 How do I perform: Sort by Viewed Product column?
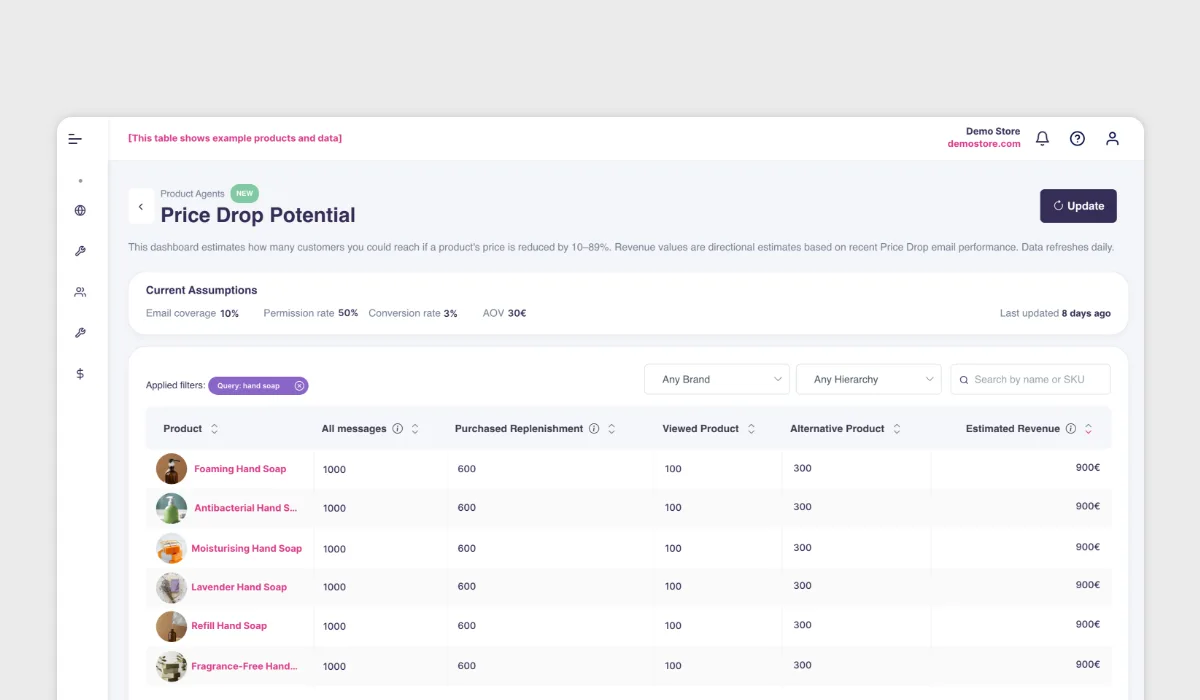coord(751,429)
